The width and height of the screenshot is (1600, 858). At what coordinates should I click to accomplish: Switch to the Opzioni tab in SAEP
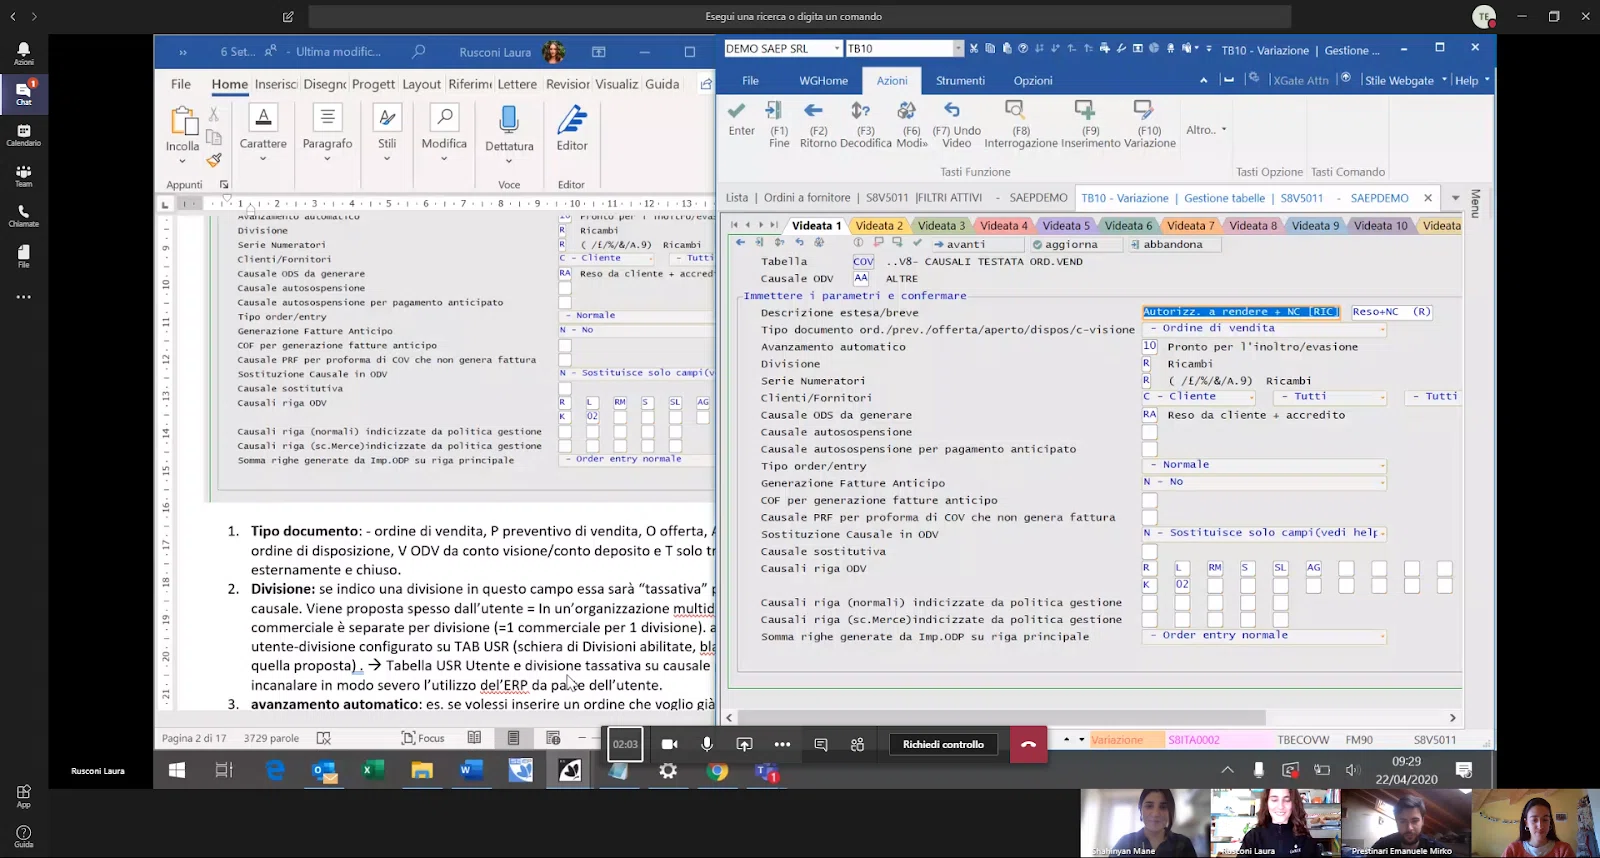[1033, 80]
